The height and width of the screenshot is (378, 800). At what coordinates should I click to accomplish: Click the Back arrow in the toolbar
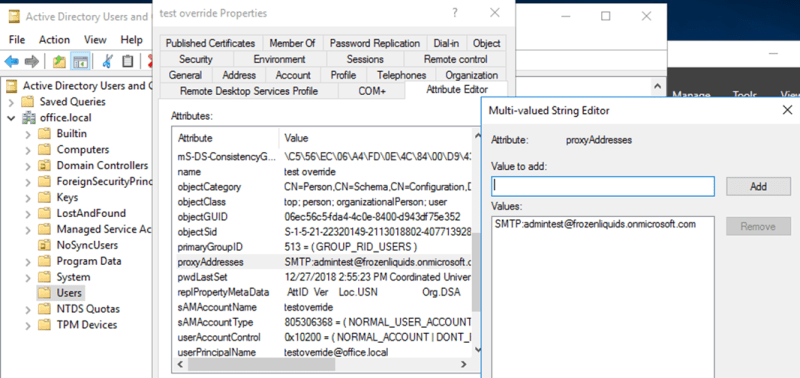(11, 62)
